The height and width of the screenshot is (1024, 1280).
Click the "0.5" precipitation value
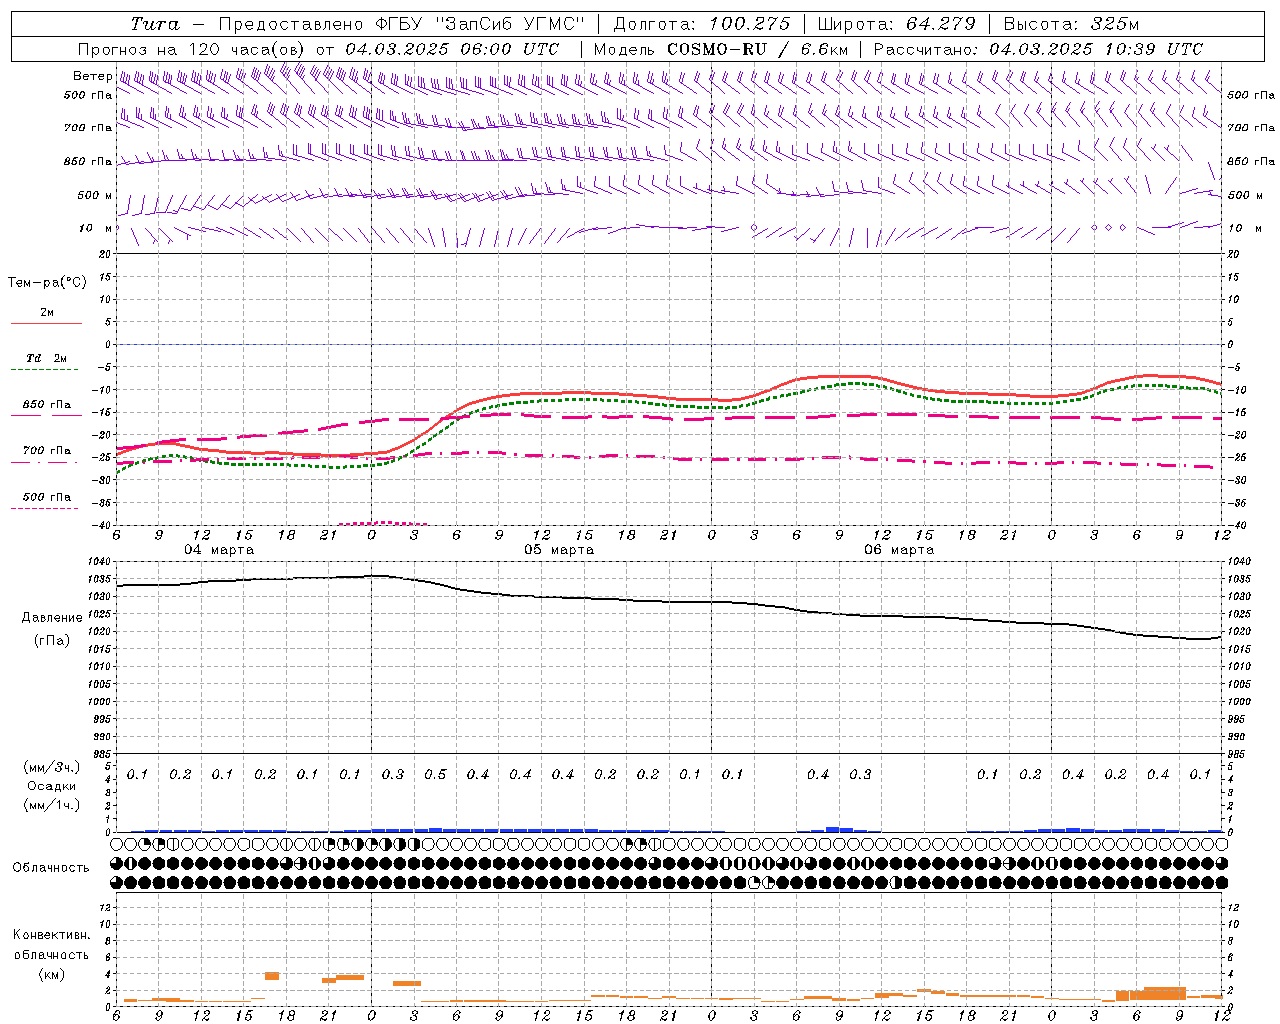[435, 774]
